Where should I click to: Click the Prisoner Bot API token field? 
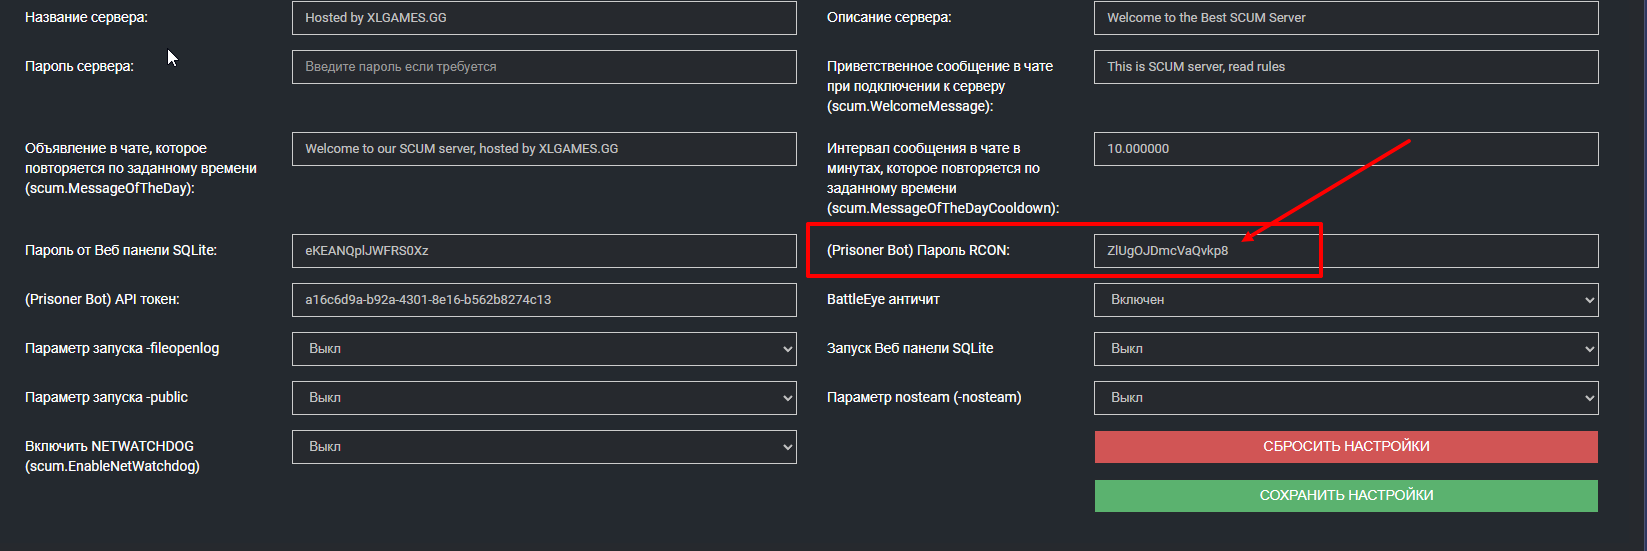(544, 300)
